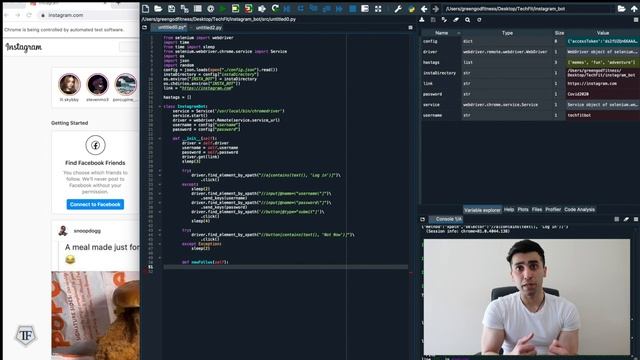
Task: Browse for a working directory folder icon
Action: (x=621, y=9)
